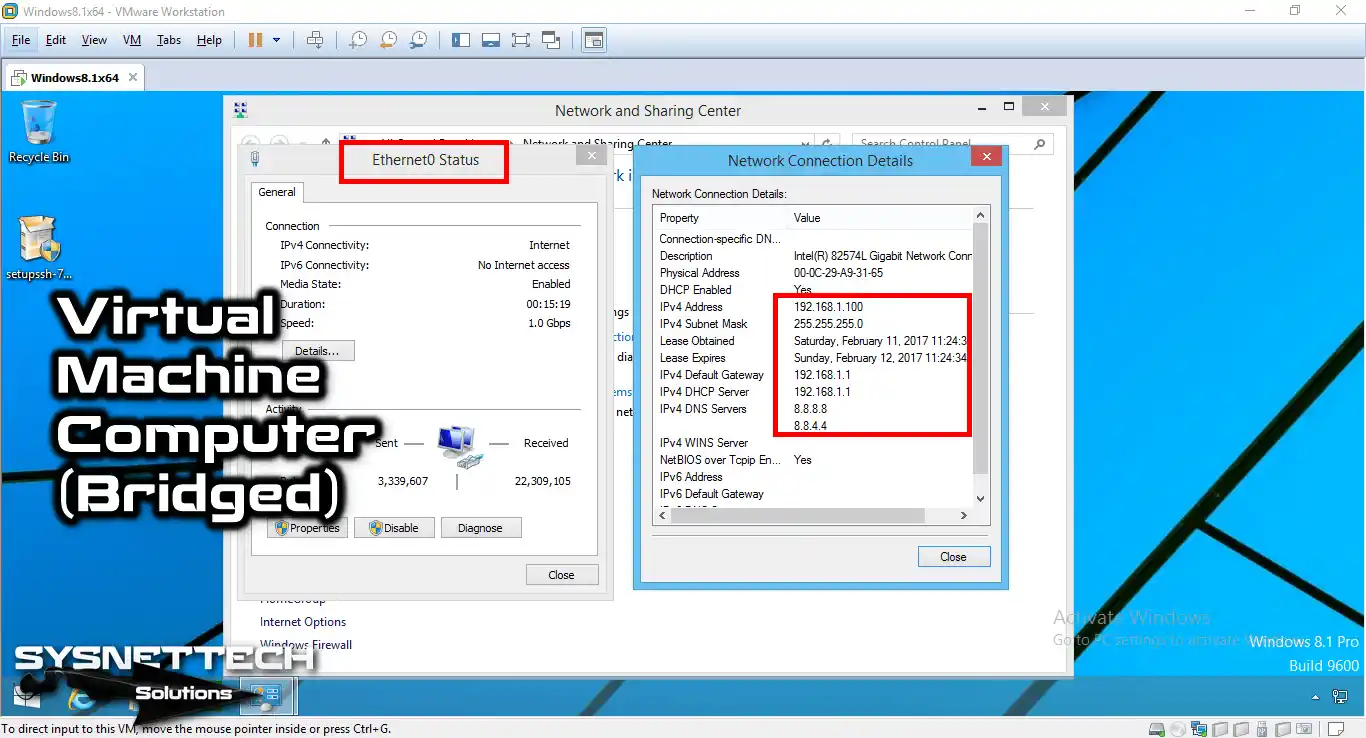Toggle the library sidebar view icon
Screen dimensions: 1366x738
[461, 40]
